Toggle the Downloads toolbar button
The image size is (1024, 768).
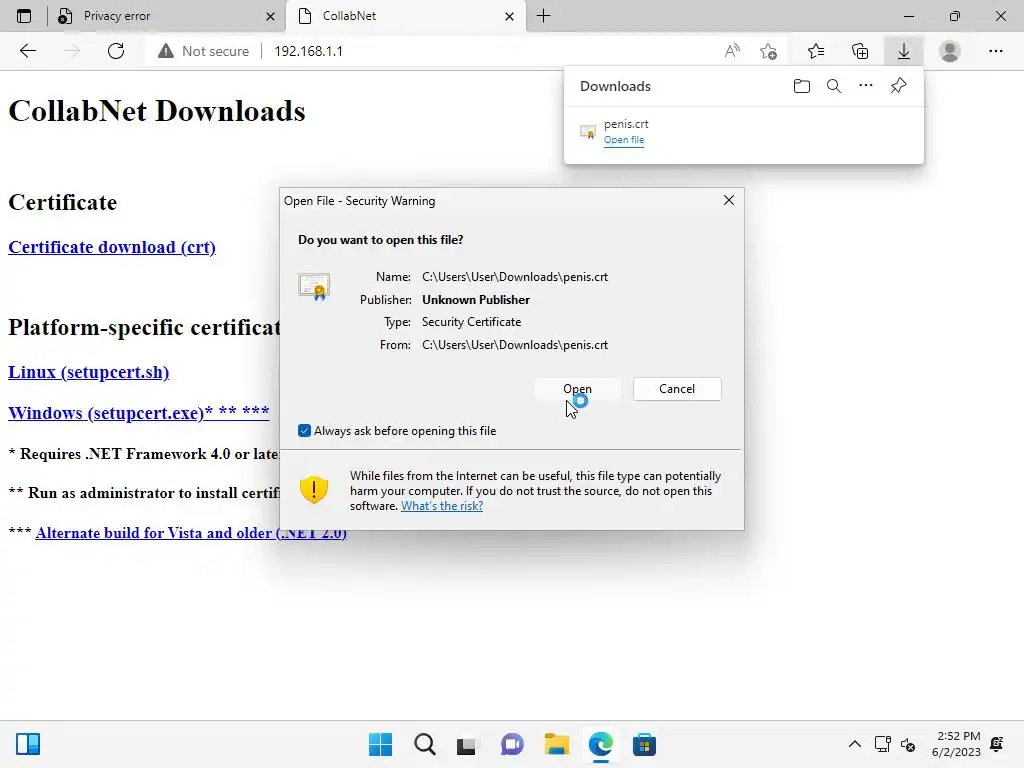click(x=904, y=51)
